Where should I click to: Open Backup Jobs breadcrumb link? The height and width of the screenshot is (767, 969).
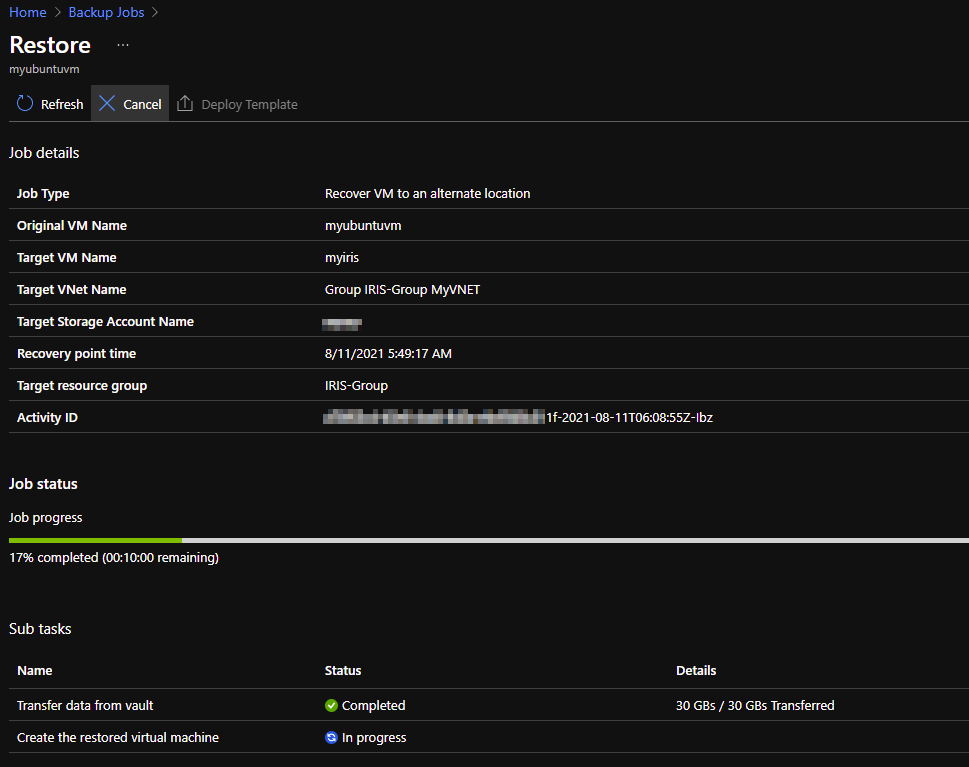(x=106, y=12)
